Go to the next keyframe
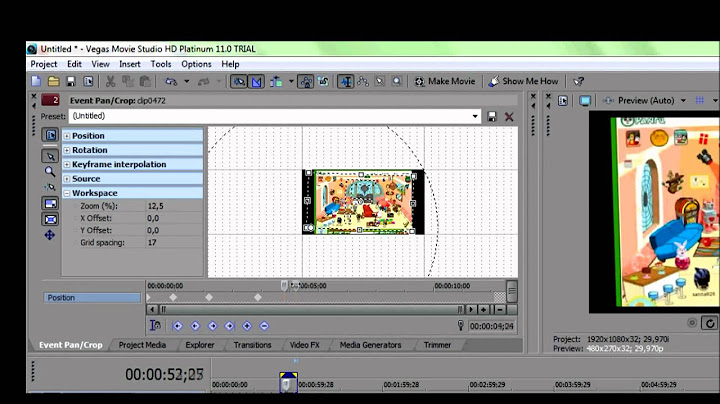720x404 pixels. click(213, 326)
